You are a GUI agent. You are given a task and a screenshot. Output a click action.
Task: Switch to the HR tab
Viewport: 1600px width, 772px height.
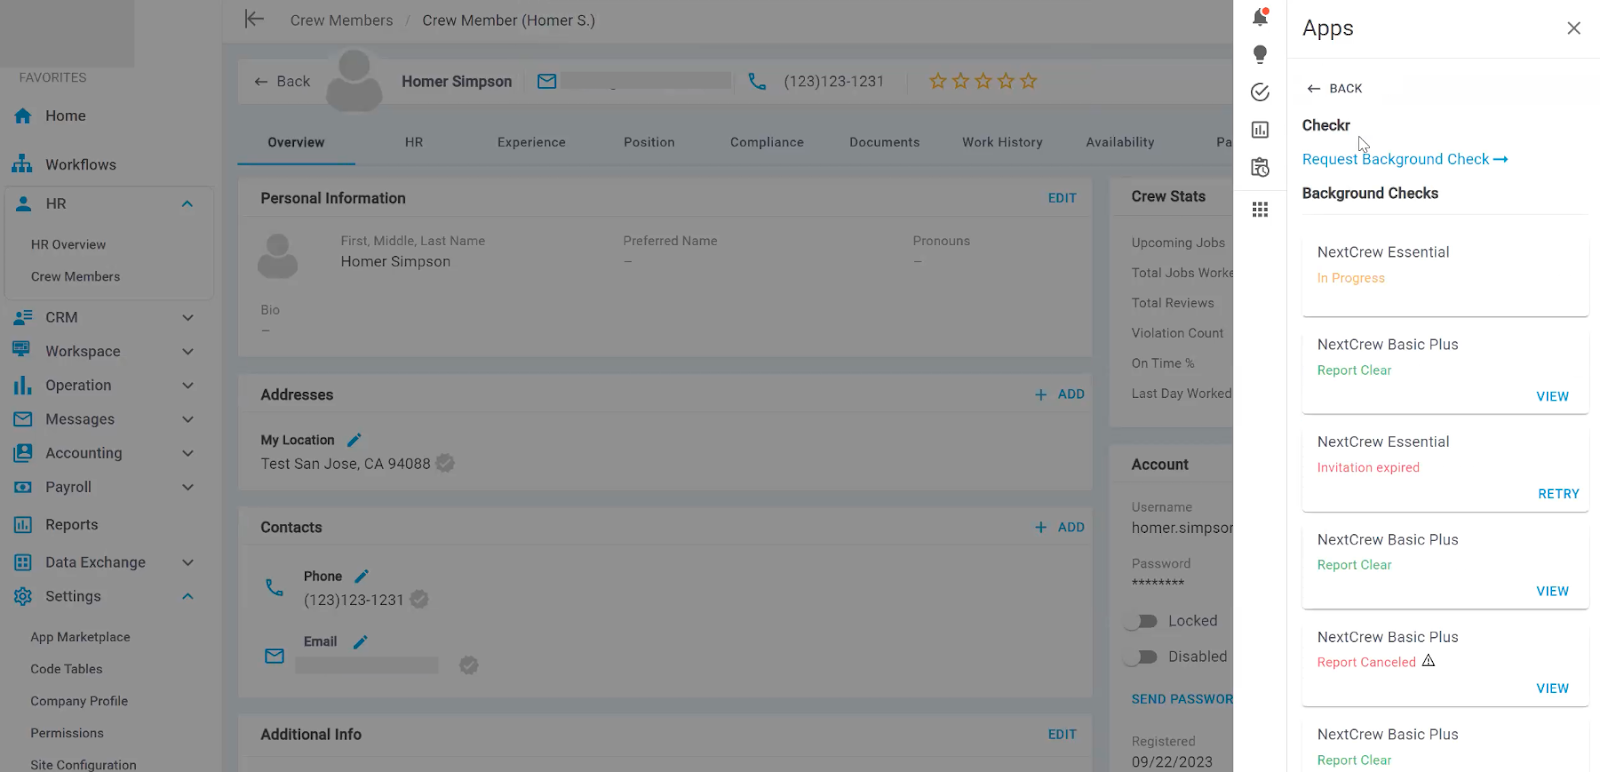coord(414,142)
